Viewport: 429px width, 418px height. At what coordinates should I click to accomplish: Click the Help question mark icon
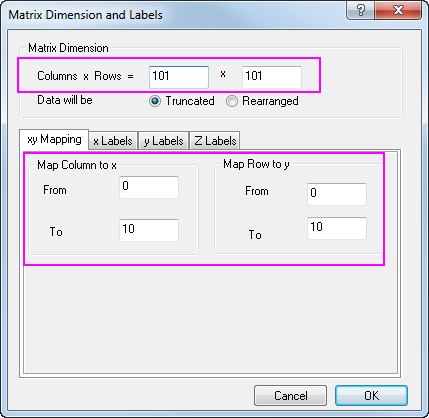tap(360, 10)
